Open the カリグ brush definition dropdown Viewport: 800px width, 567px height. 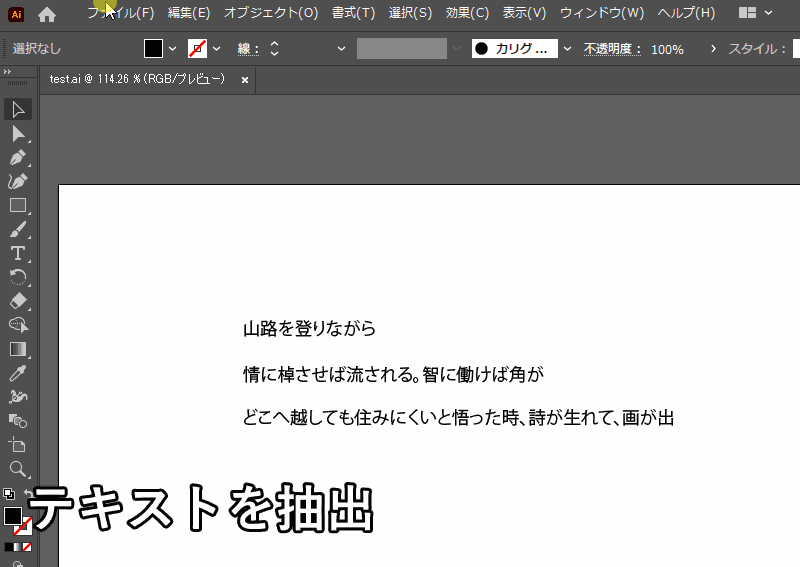(x=567, y=49)
